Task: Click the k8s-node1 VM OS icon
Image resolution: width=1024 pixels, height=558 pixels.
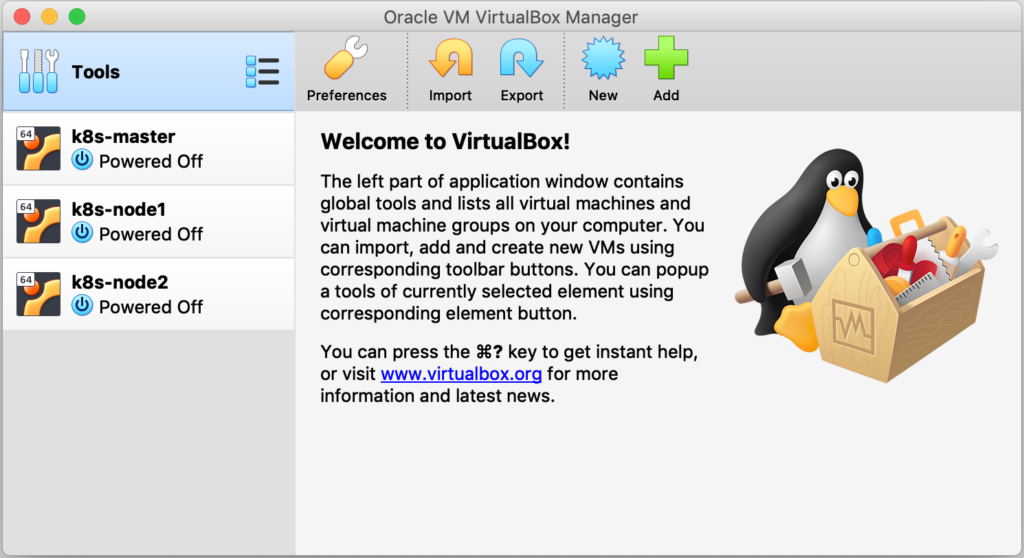Action: 39,221
